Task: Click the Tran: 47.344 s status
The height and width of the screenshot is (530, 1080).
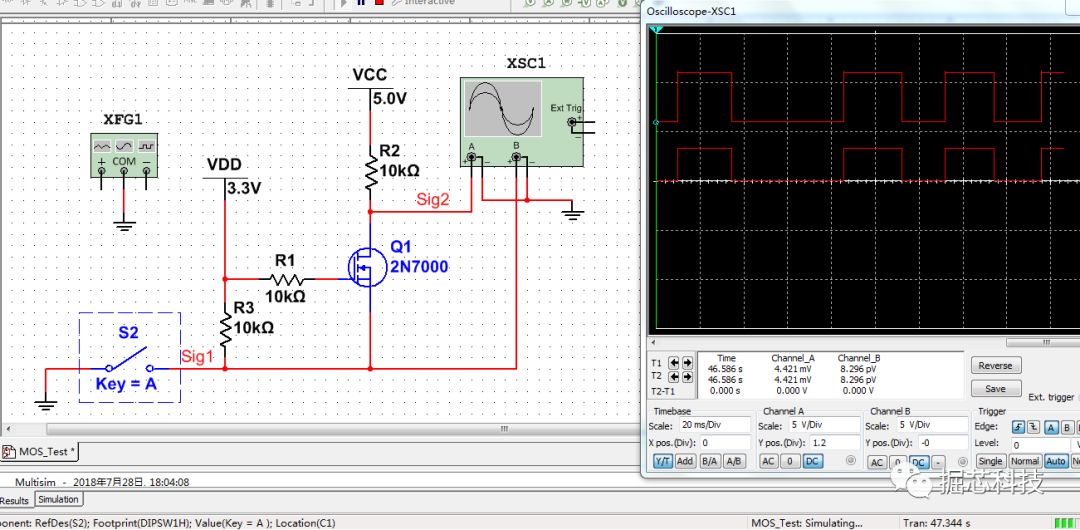Action: click(x=937, y=523)
